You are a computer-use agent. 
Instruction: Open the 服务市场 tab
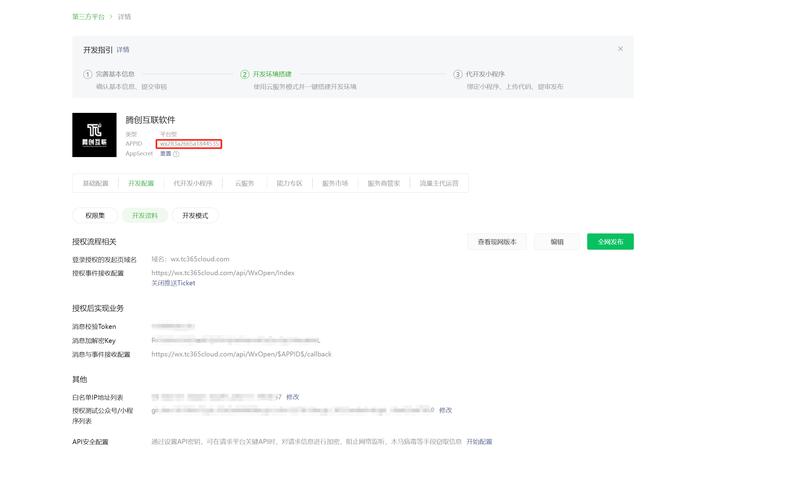[x=335, y=183]
